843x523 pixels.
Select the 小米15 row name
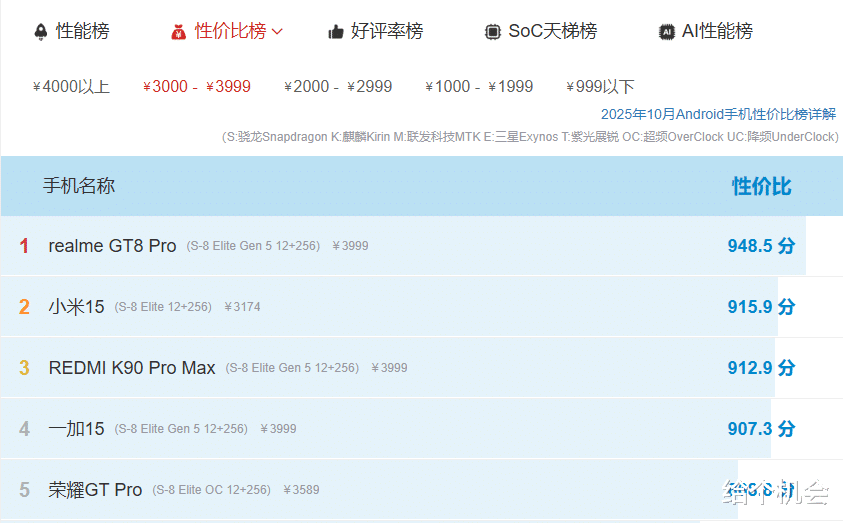[76, 307]
